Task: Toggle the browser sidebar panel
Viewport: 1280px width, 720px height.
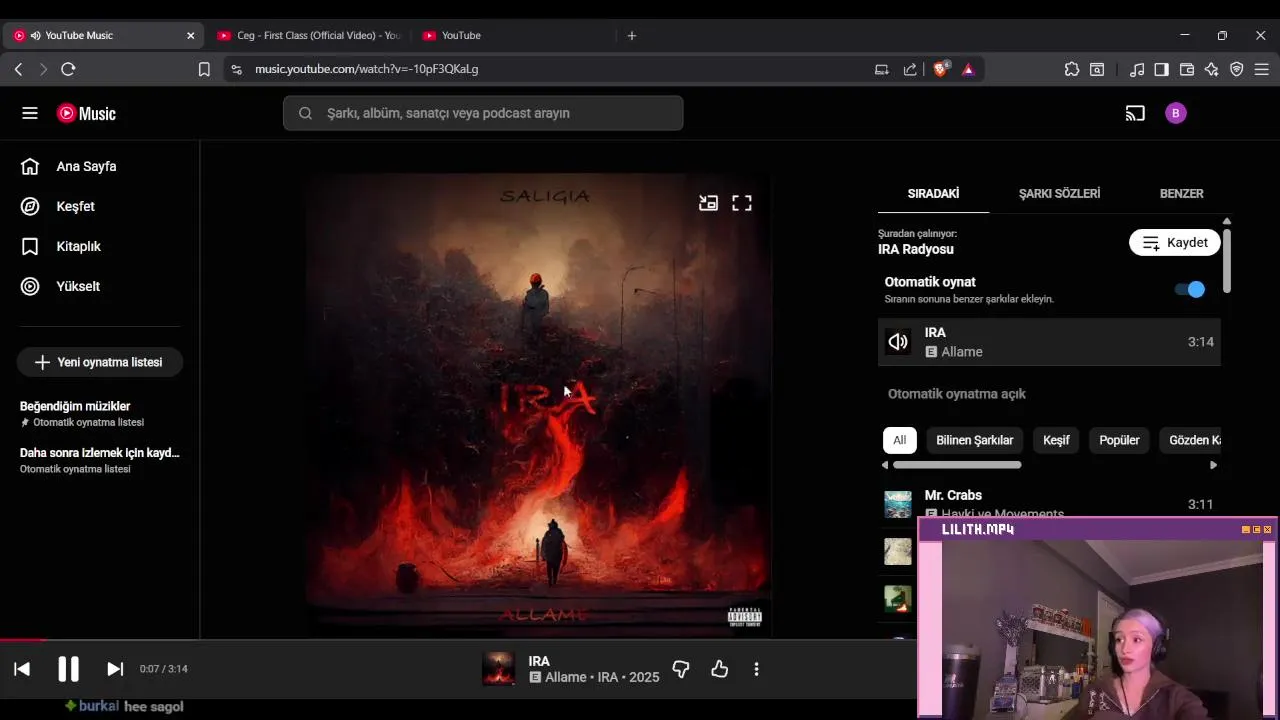Action: click(1161, 69)
